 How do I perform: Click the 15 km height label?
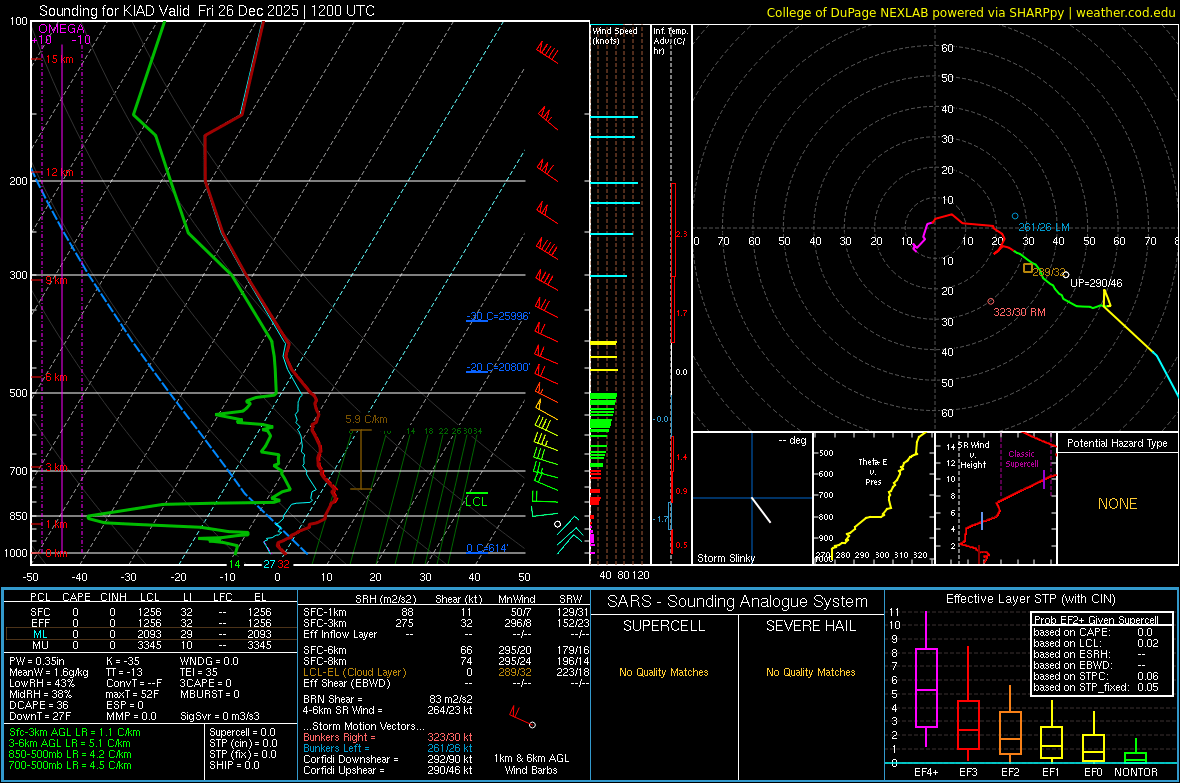pos(58,59)
